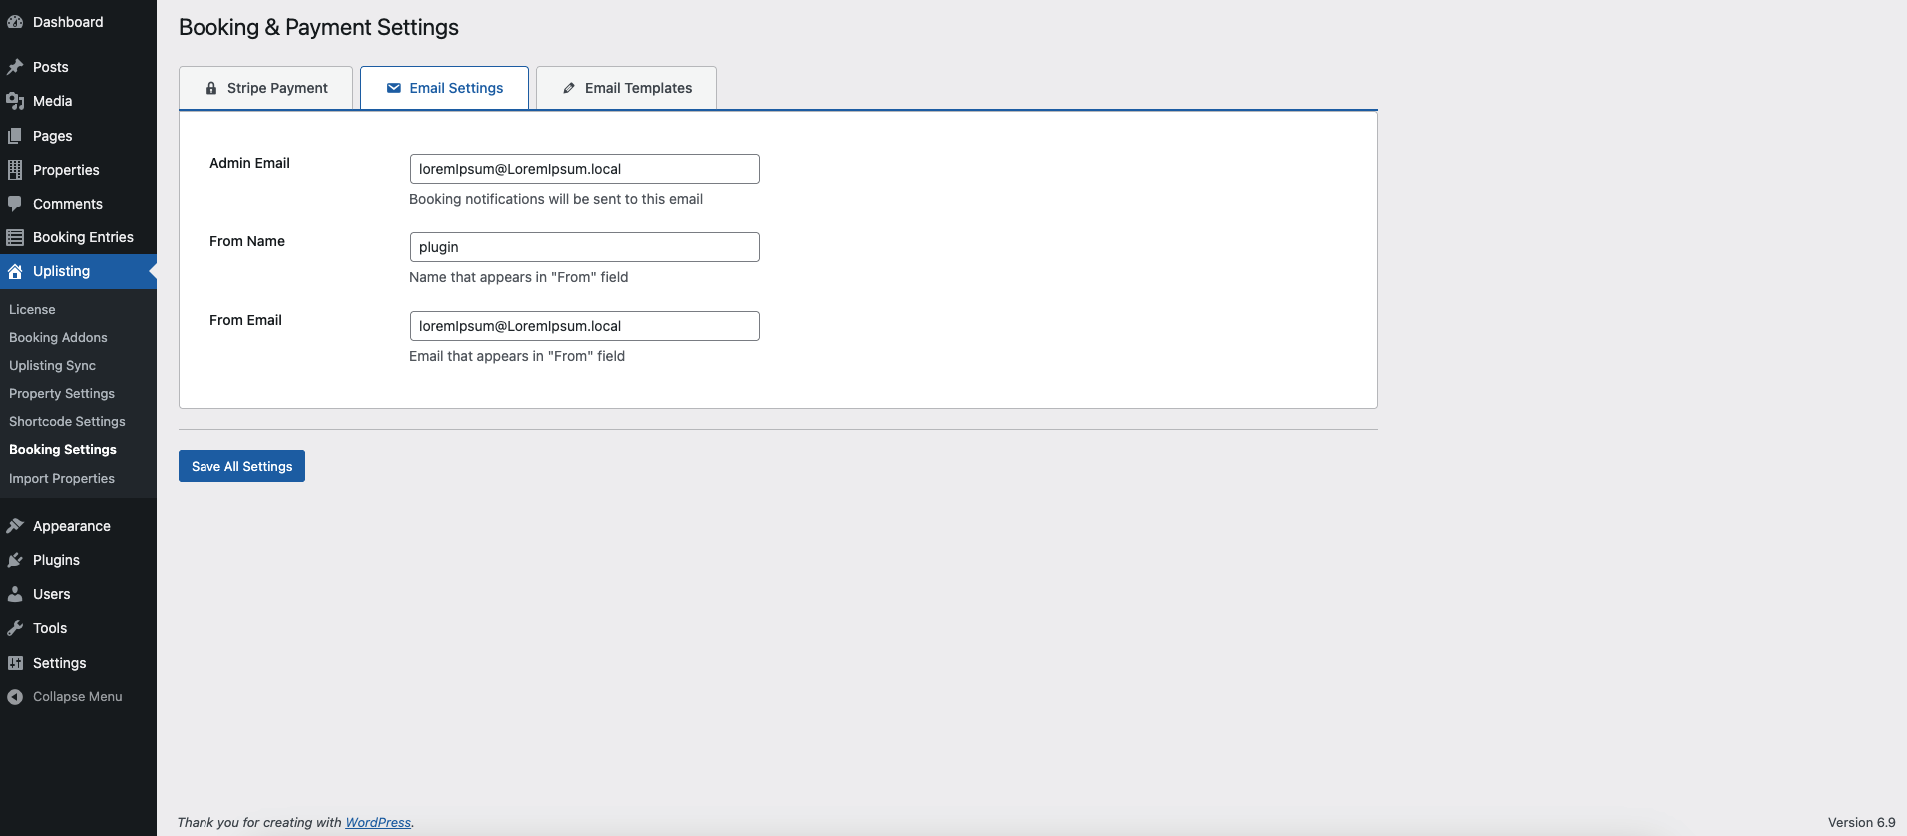Click the Properties building icon
This screenshot has height=836, width=1907.
[x=15, y=170]
